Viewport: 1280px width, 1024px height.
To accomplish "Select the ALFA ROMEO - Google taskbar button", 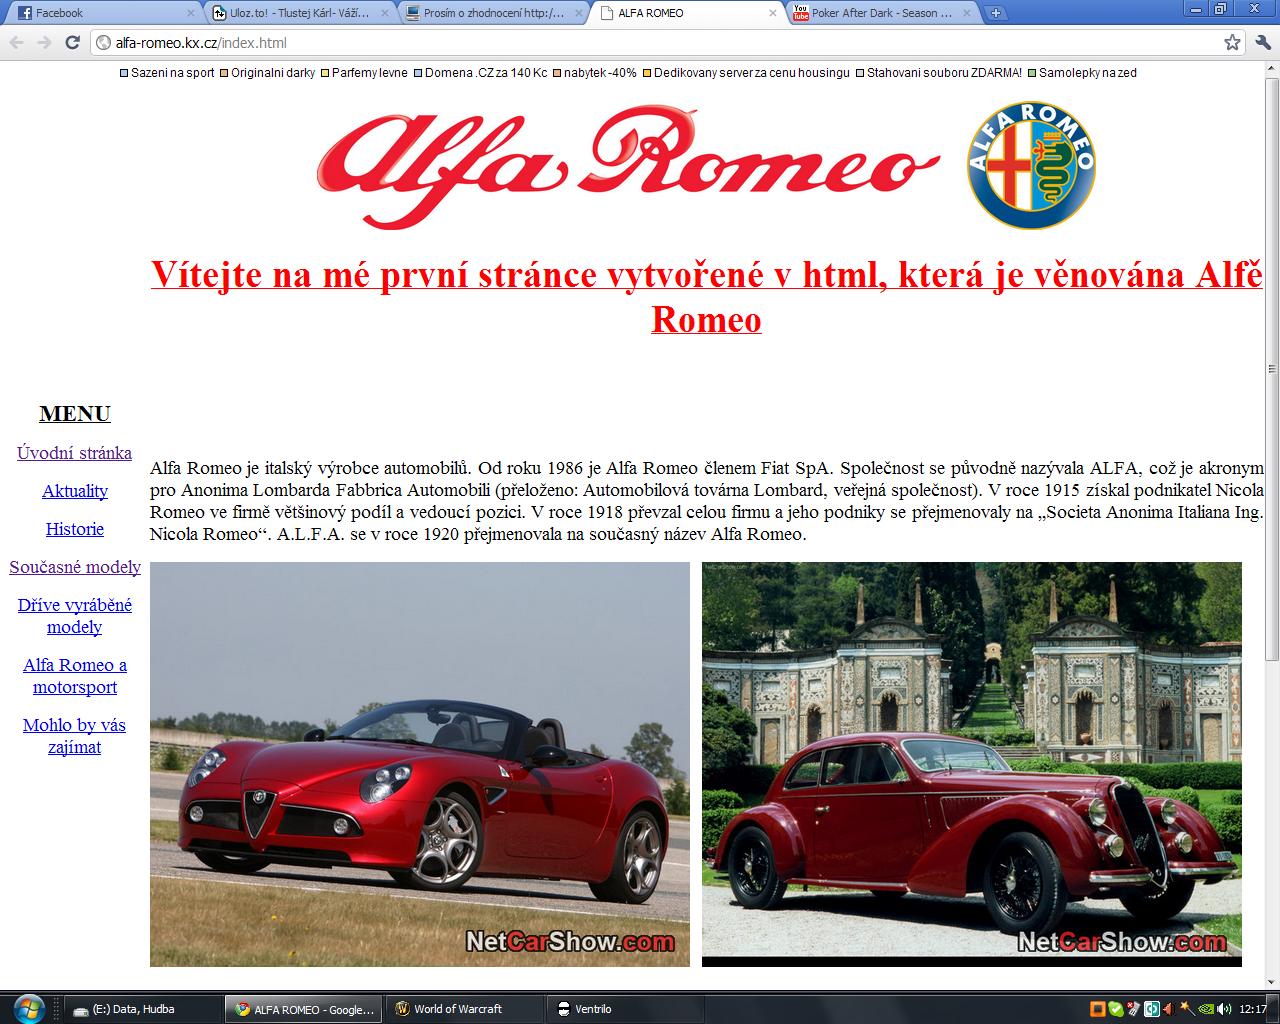I will [303, 1009].
